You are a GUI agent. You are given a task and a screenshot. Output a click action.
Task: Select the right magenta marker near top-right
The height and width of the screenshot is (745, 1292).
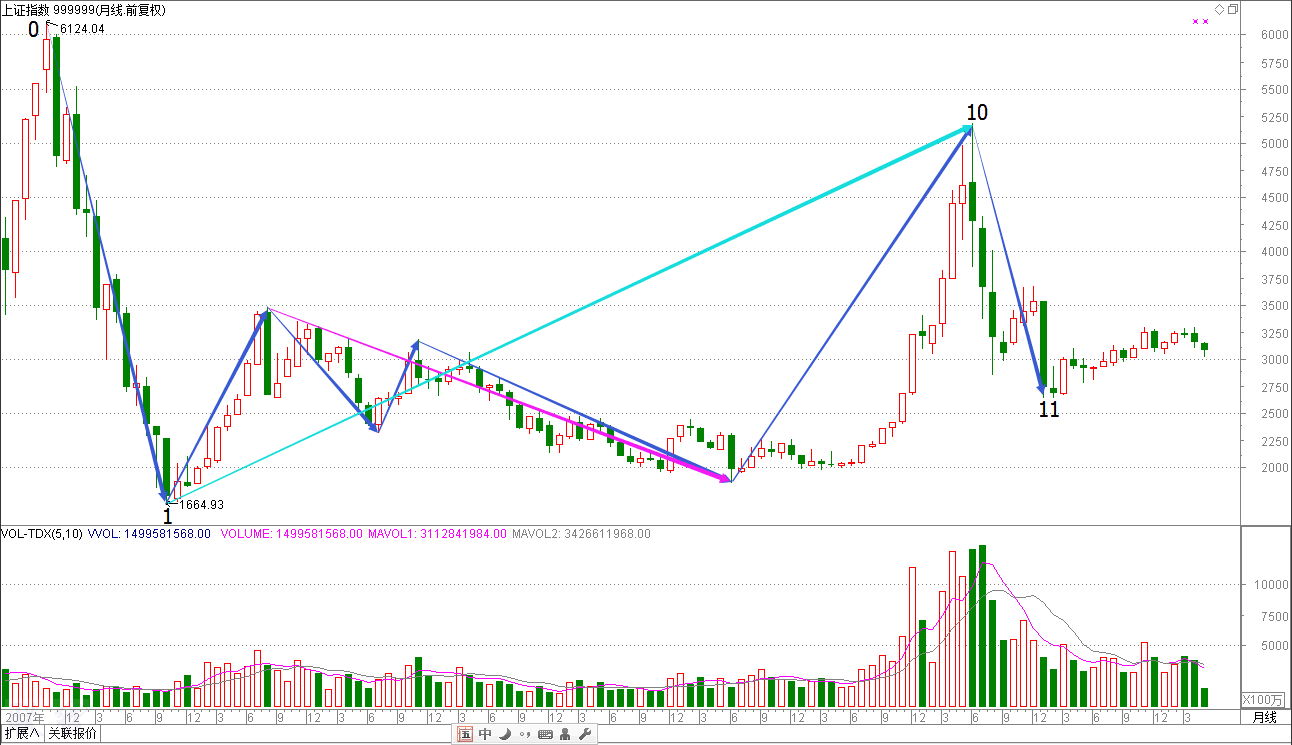point(1206,21)
